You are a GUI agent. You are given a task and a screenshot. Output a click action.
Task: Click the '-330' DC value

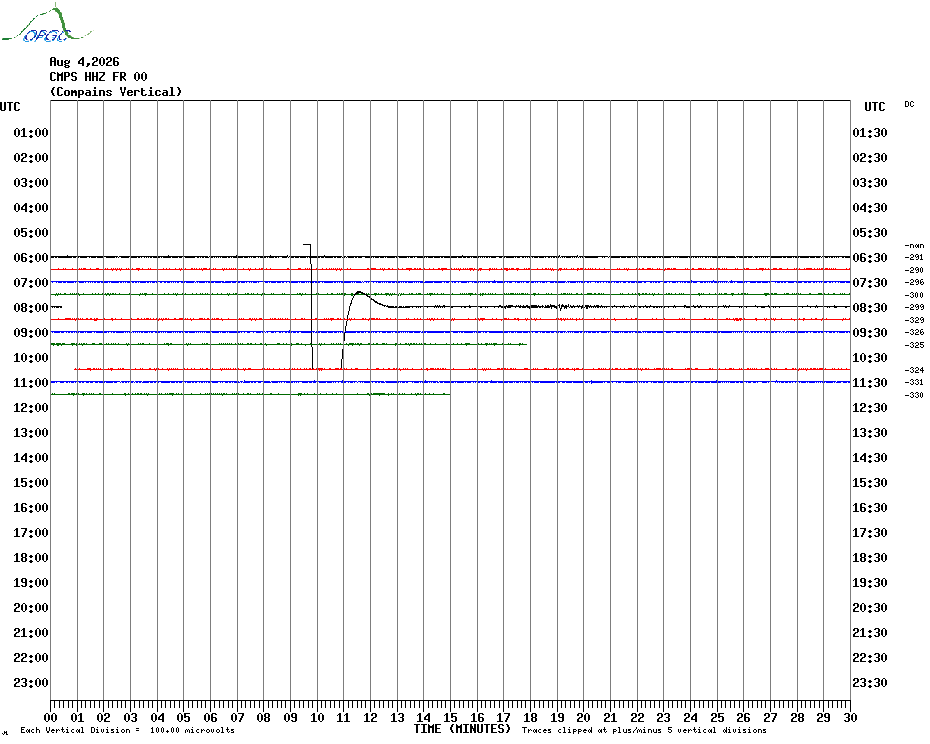914,395
